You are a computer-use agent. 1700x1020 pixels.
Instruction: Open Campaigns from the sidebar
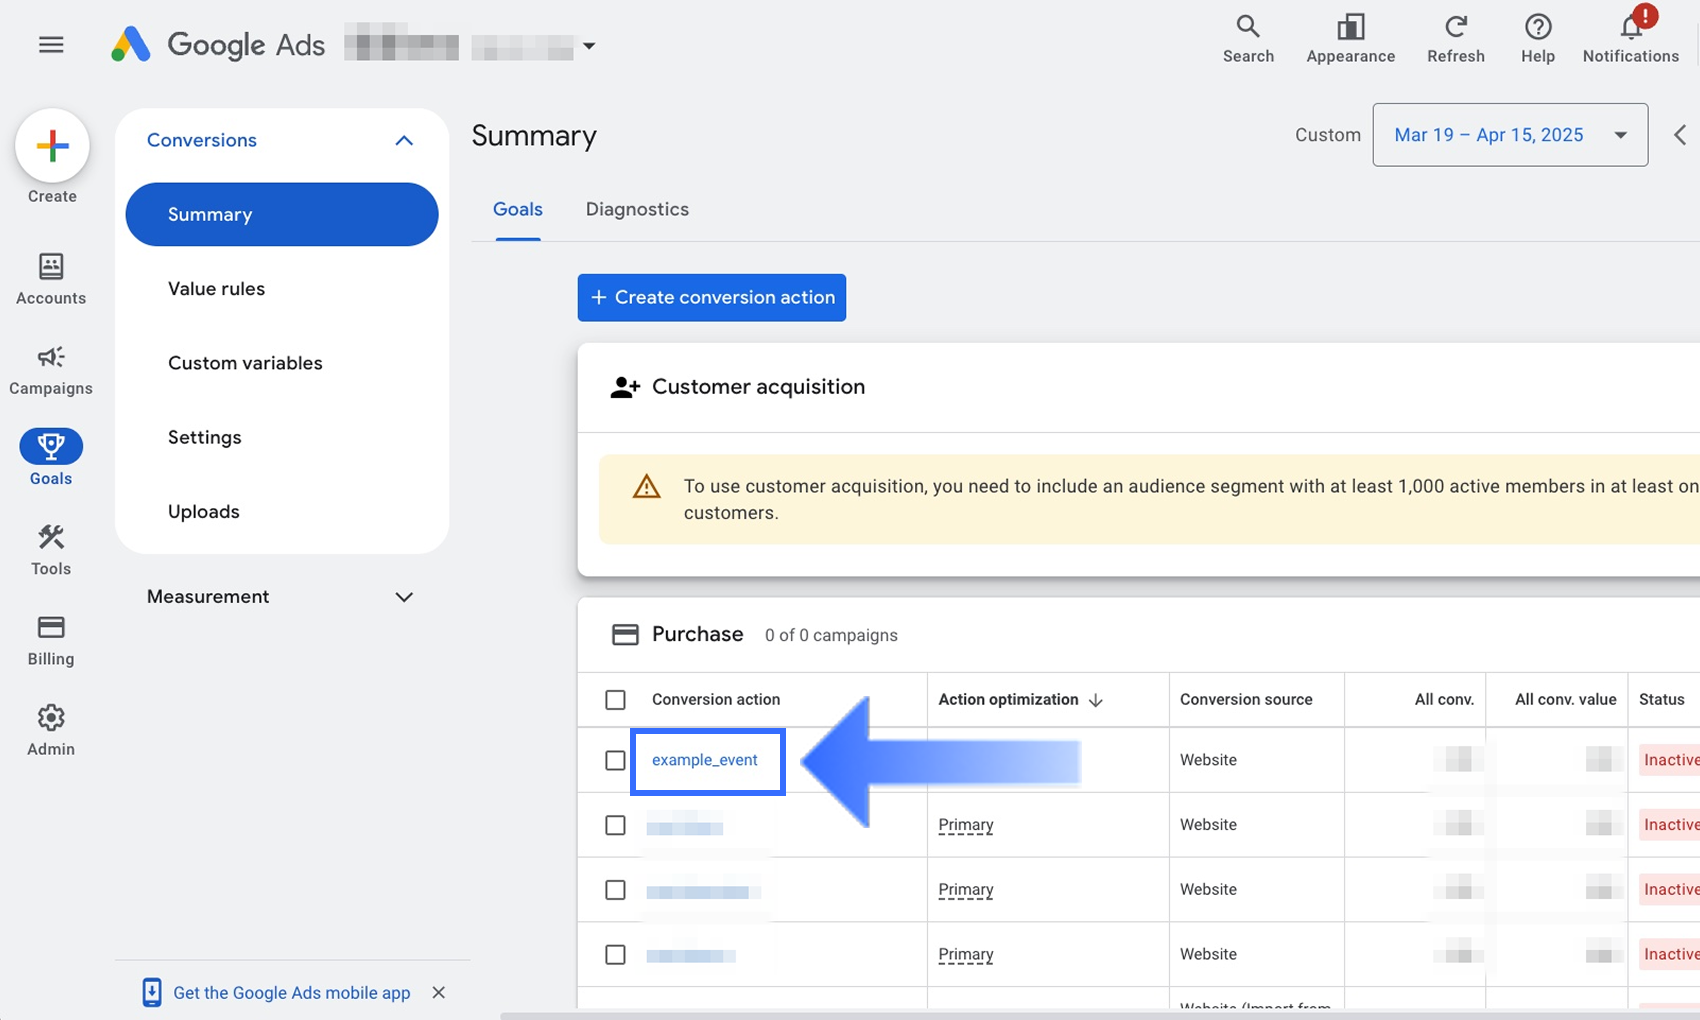coord(51,370)
